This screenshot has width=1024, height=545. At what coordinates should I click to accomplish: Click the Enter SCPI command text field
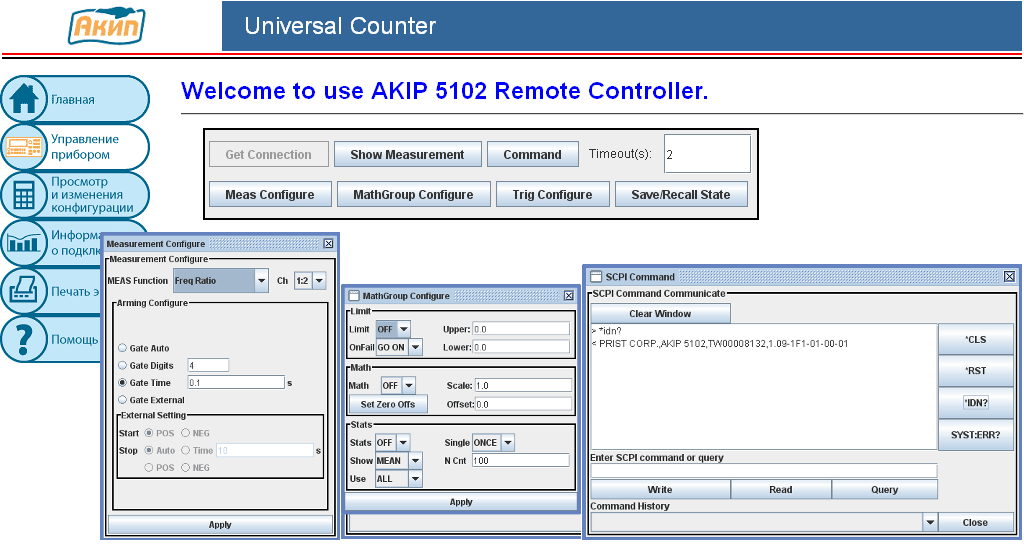[x=763, y=471]
